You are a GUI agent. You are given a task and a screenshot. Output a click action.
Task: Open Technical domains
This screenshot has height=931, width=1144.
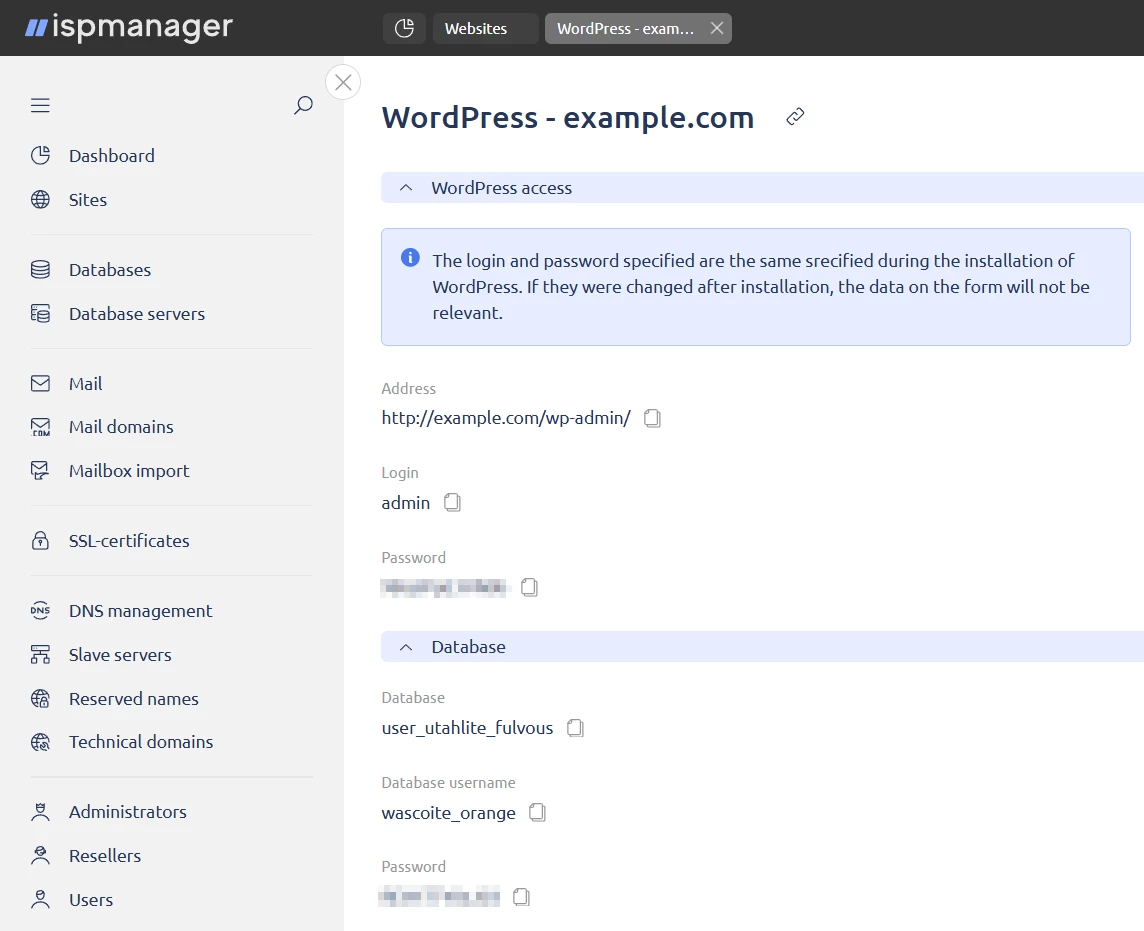point(141,742)
